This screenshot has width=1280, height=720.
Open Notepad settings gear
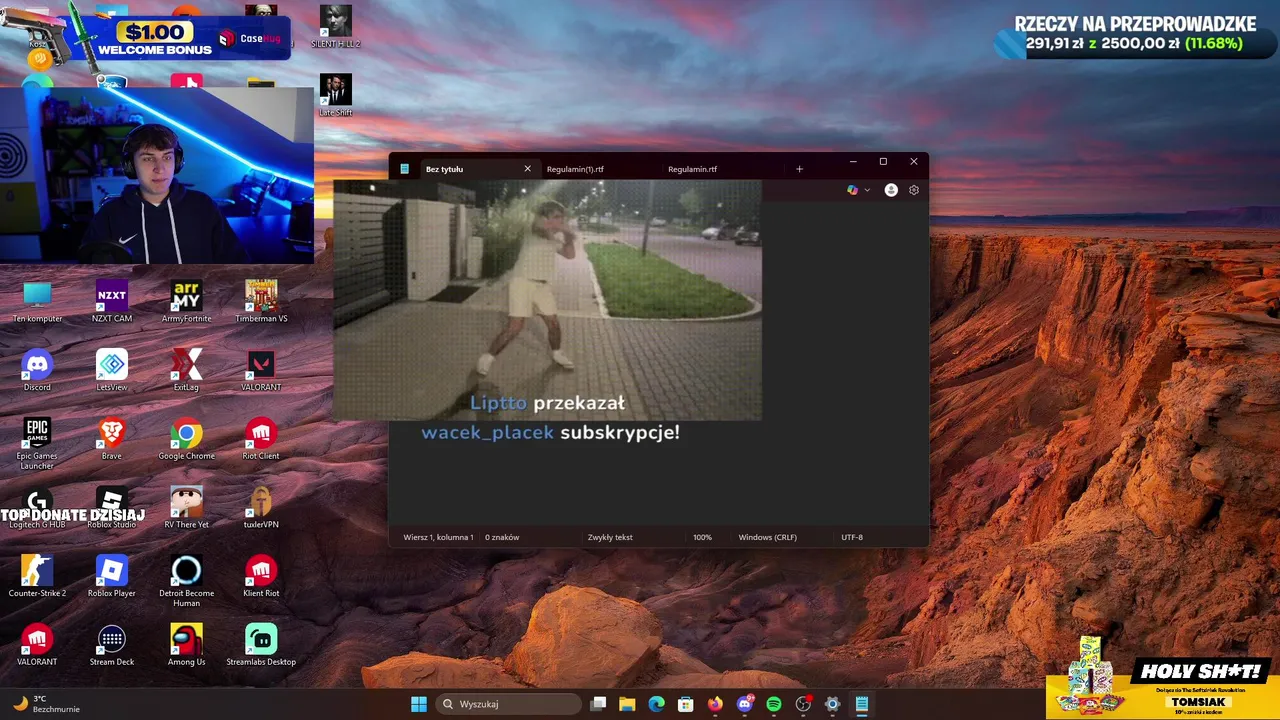(x=914, y=190)
